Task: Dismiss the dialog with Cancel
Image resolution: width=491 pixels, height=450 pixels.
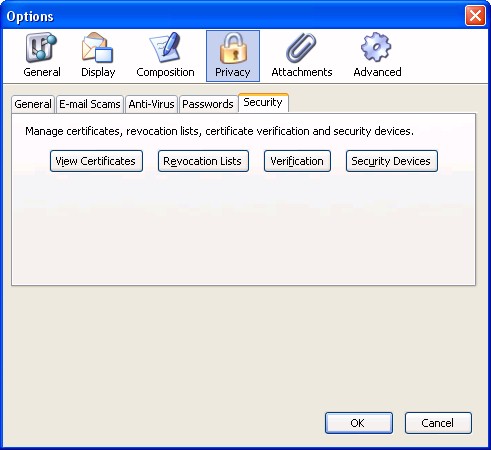Action: [438, 423]
